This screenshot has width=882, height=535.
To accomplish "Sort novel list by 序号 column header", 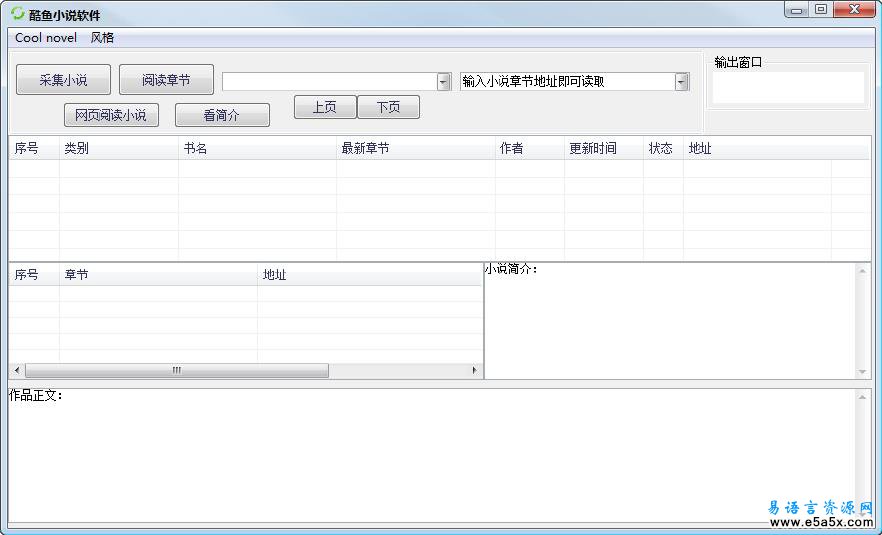I will (x=34, y=148).
